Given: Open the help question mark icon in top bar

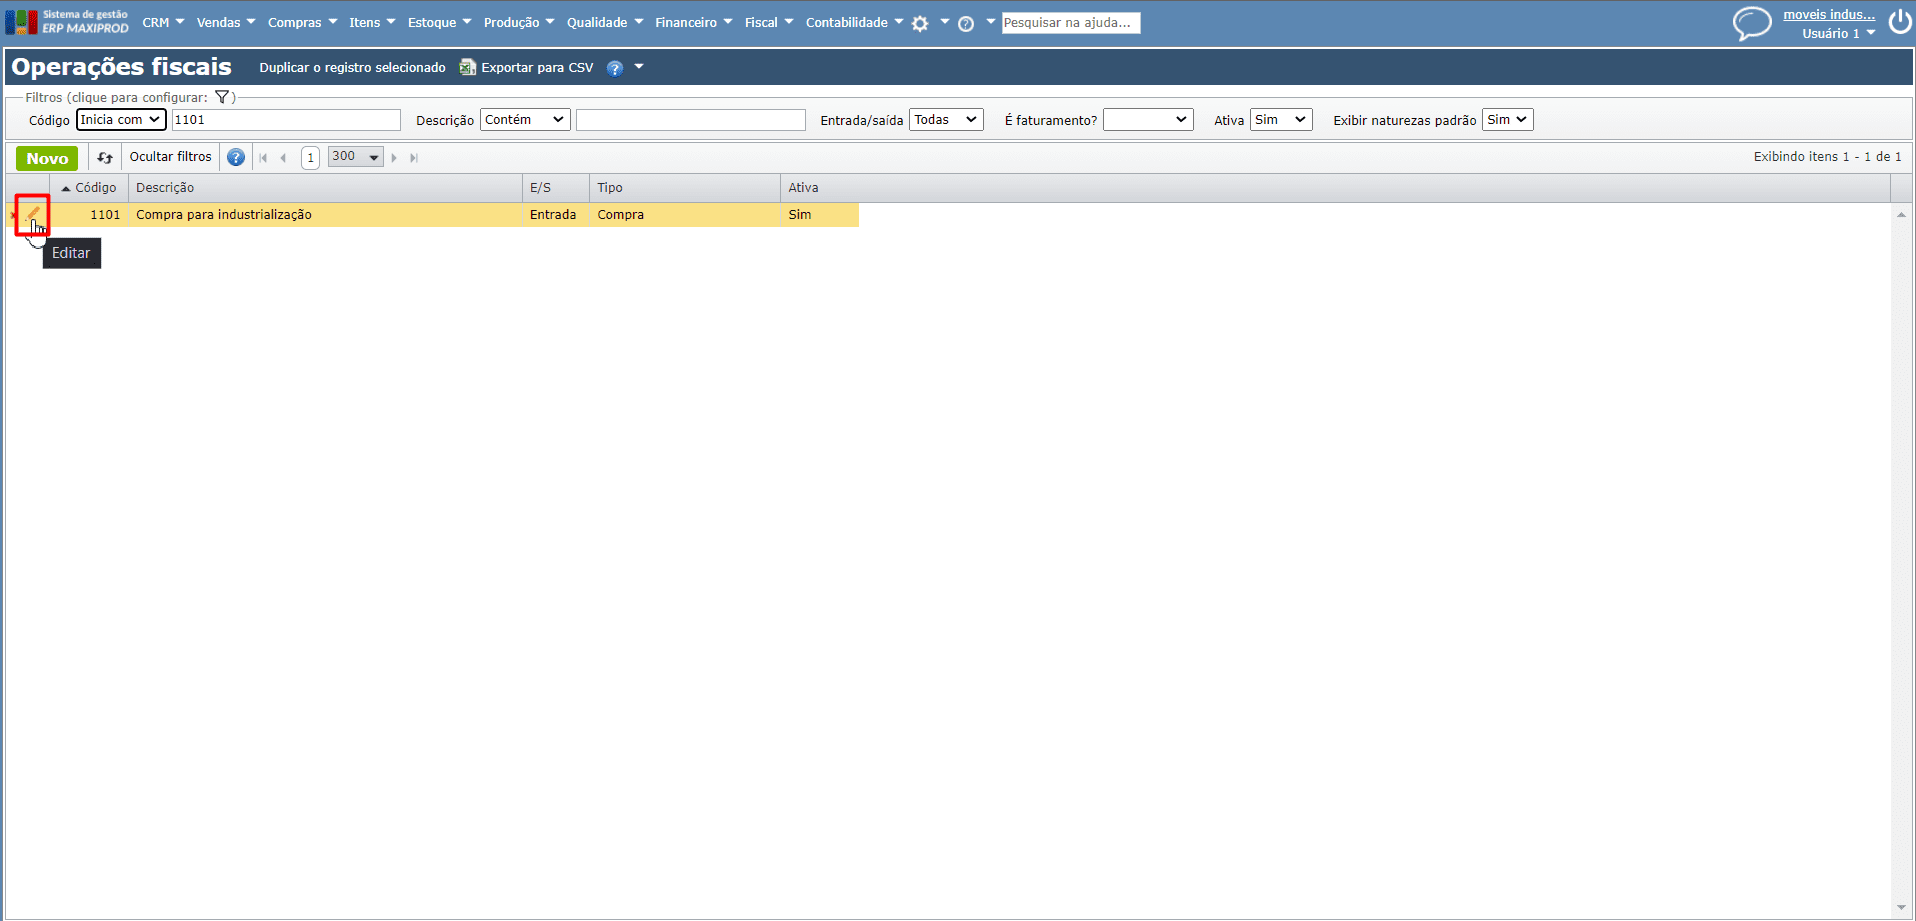Looking at the screenshot, I should click(x=966, y=23).
